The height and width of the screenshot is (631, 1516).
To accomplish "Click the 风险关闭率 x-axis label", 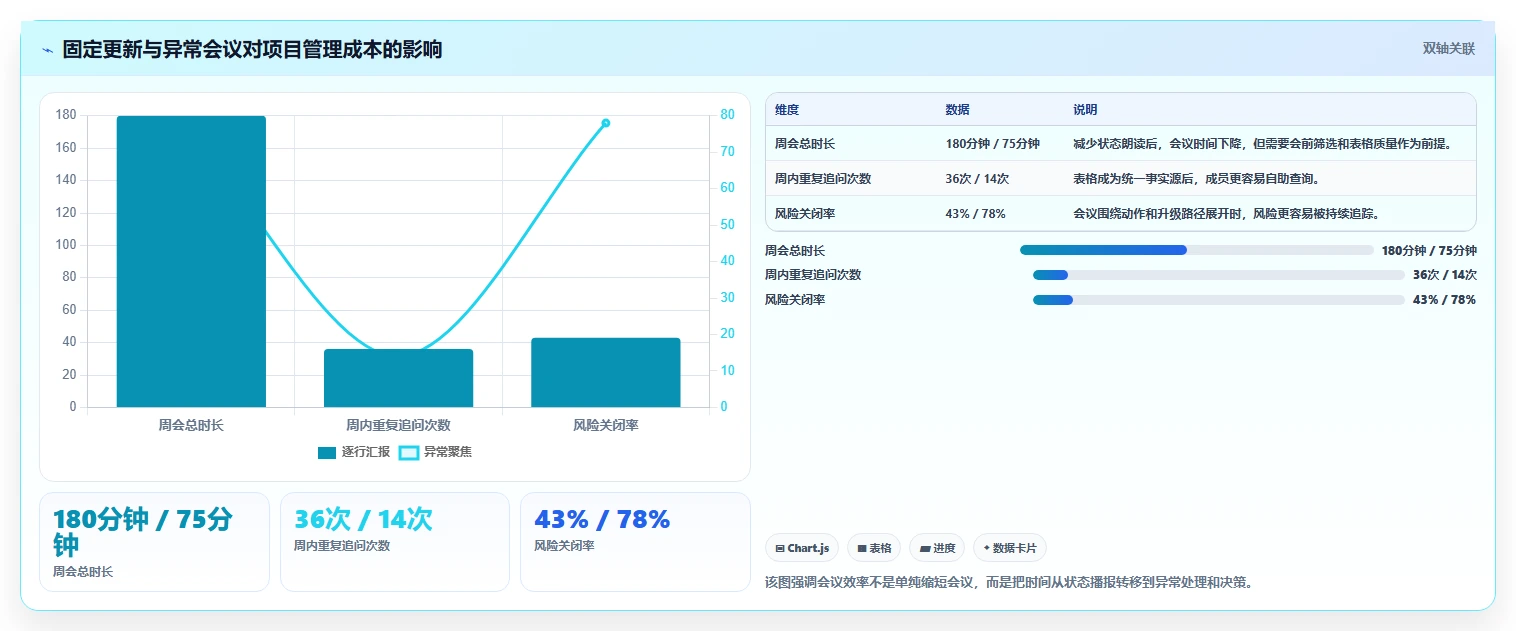I will point(606,425).
